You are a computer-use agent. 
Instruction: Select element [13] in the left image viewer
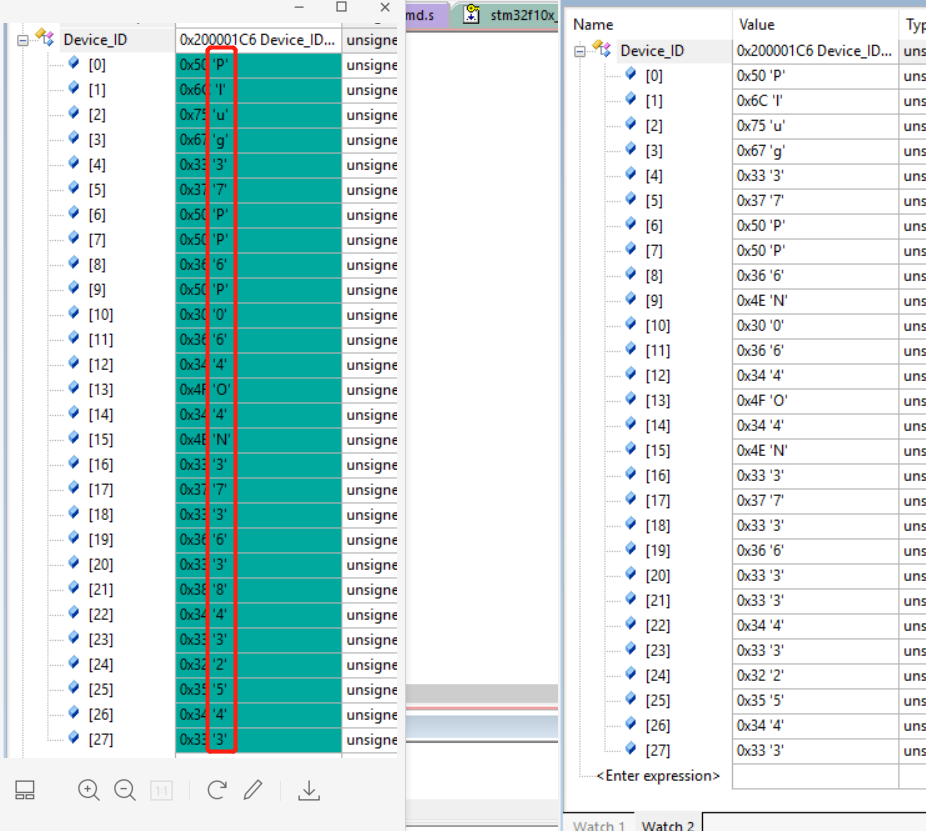tap(100, 390)
